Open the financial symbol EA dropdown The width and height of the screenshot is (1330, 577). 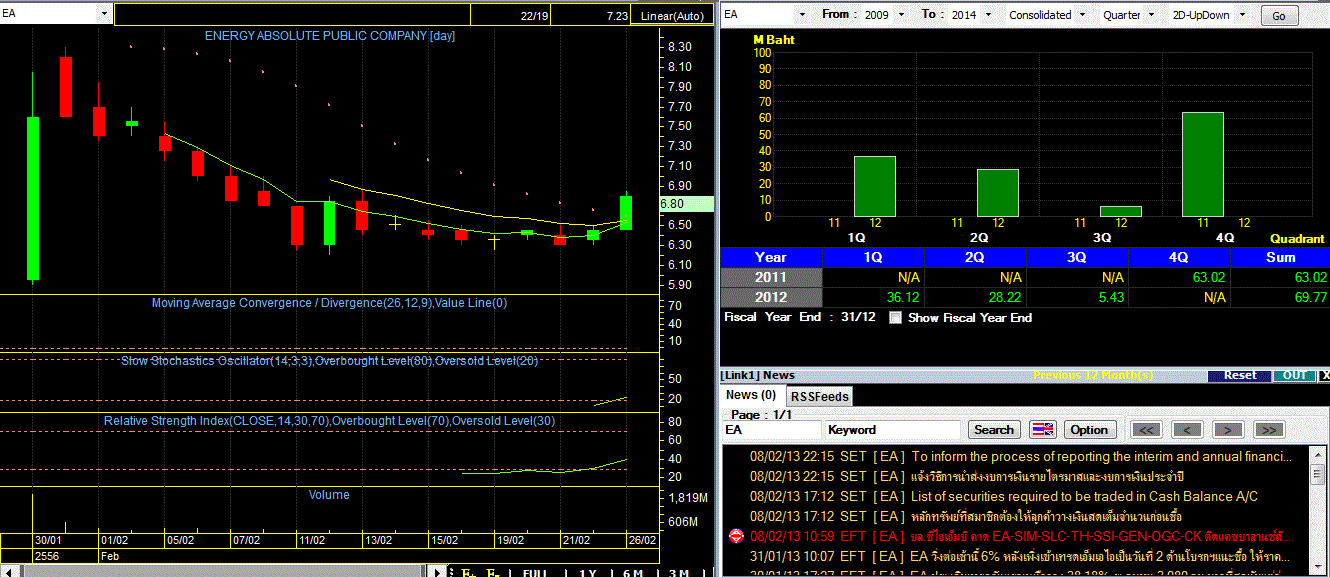801,15
